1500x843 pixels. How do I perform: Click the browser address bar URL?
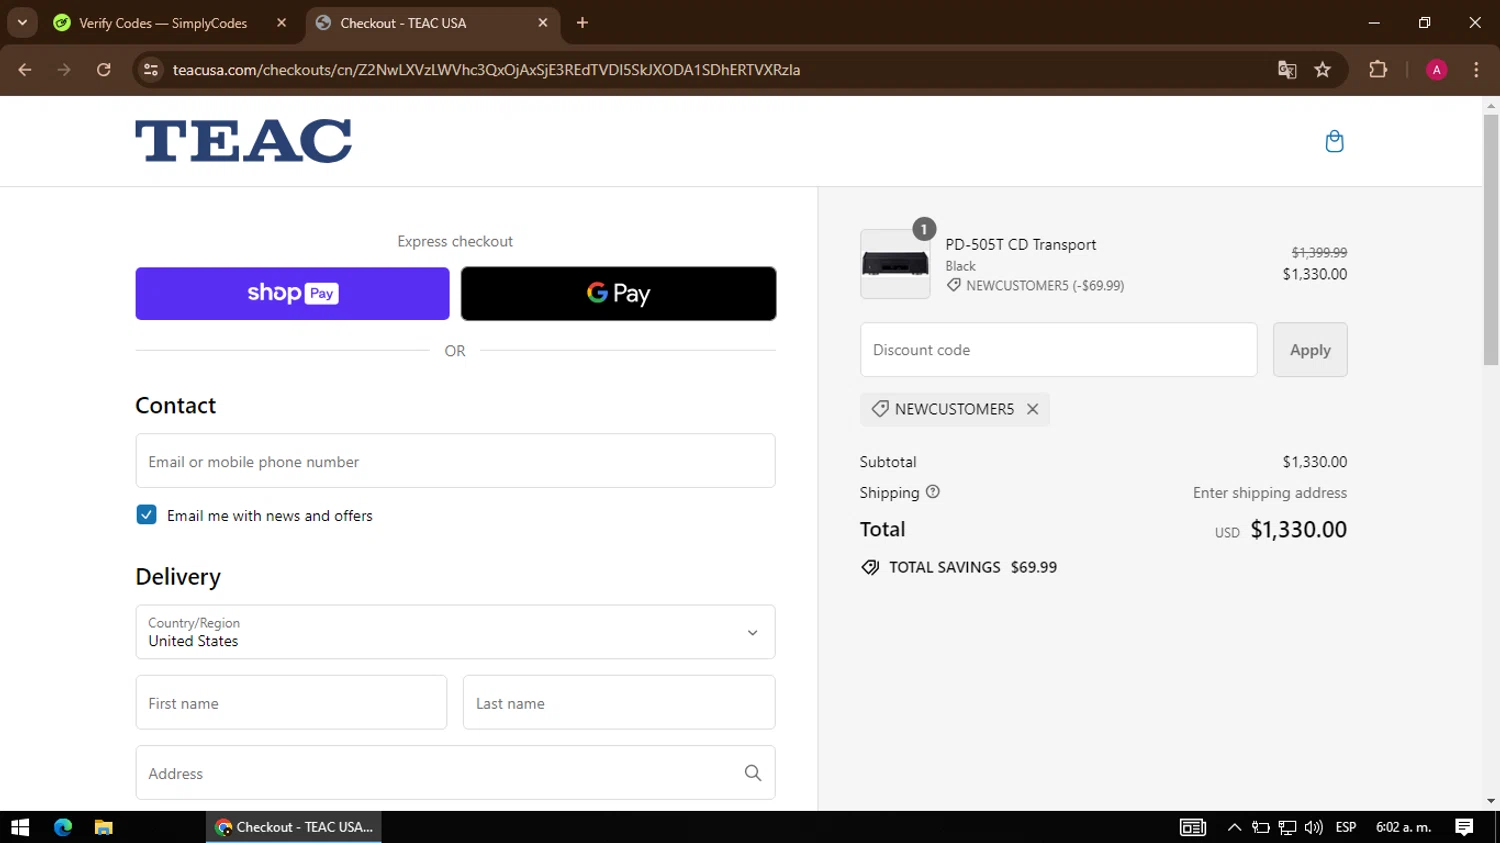click(x=486, y=70)
